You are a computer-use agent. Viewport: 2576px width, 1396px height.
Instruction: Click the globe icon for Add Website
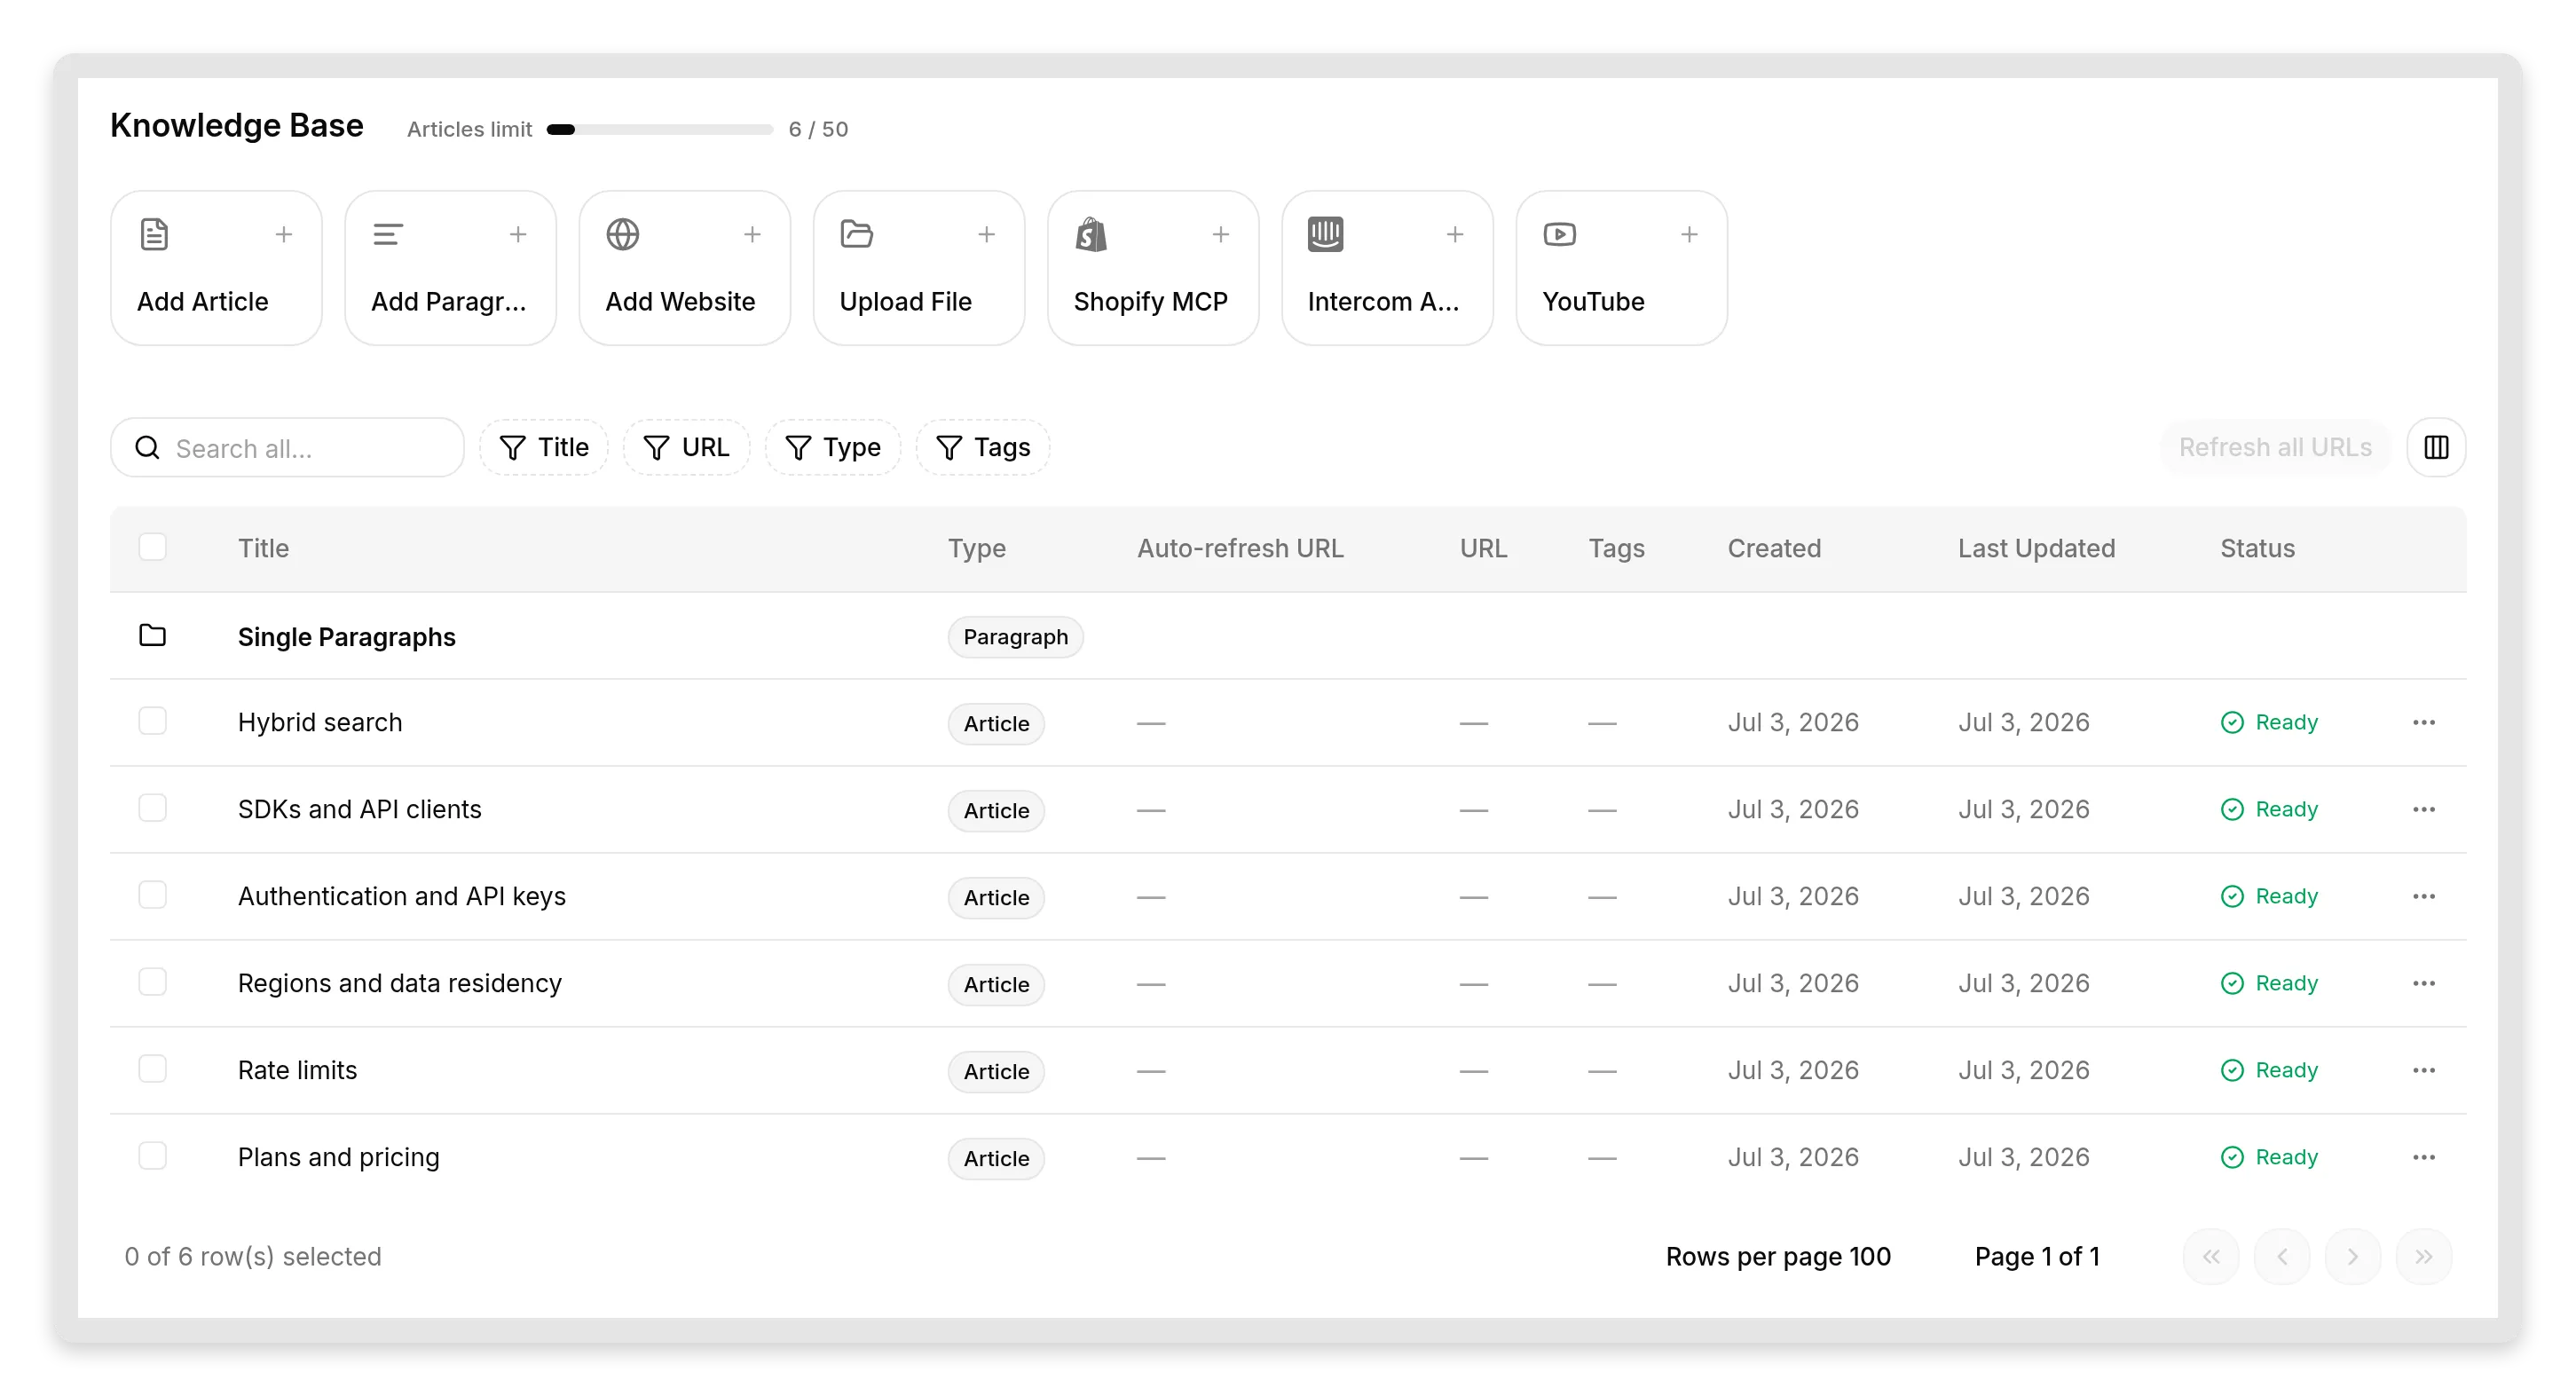622,234
